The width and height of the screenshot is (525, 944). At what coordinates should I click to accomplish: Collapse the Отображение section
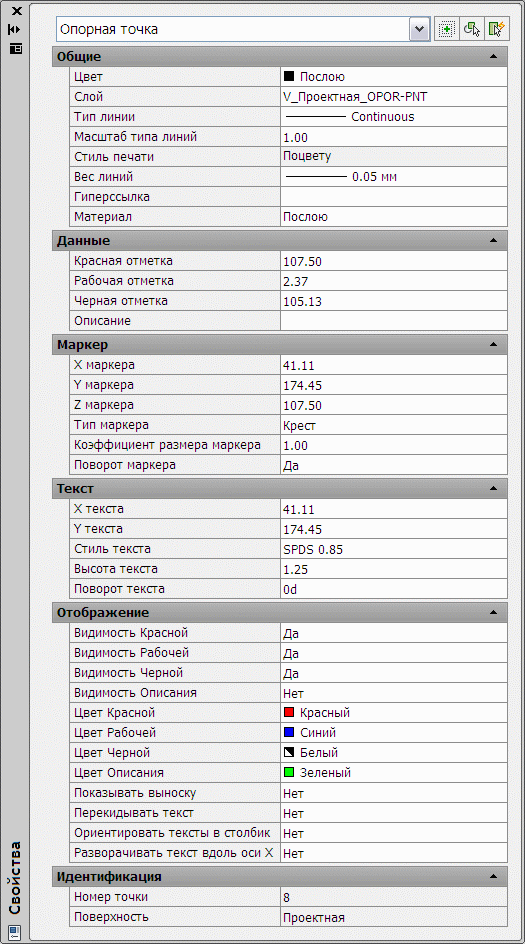point(494,613)
